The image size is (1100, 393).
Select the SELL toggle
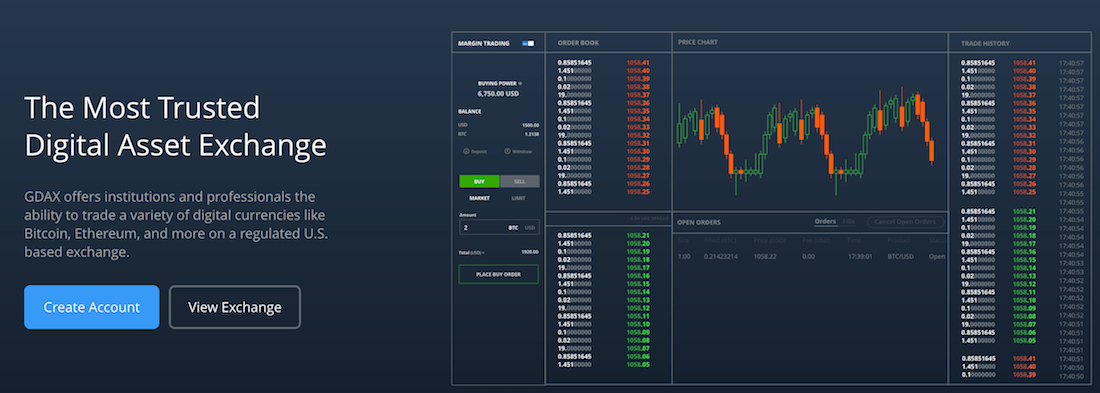(519, 181)
